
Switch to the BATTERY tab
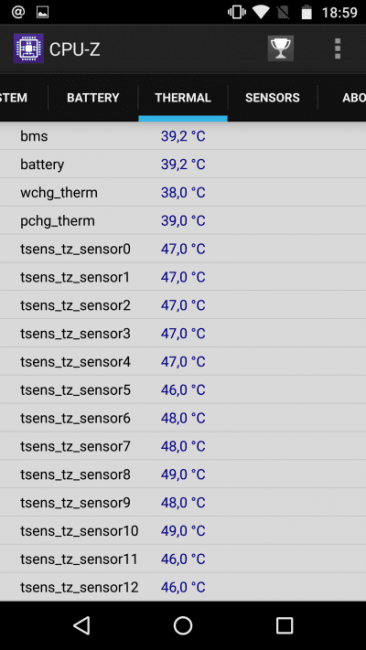click(x=93, y=98)
